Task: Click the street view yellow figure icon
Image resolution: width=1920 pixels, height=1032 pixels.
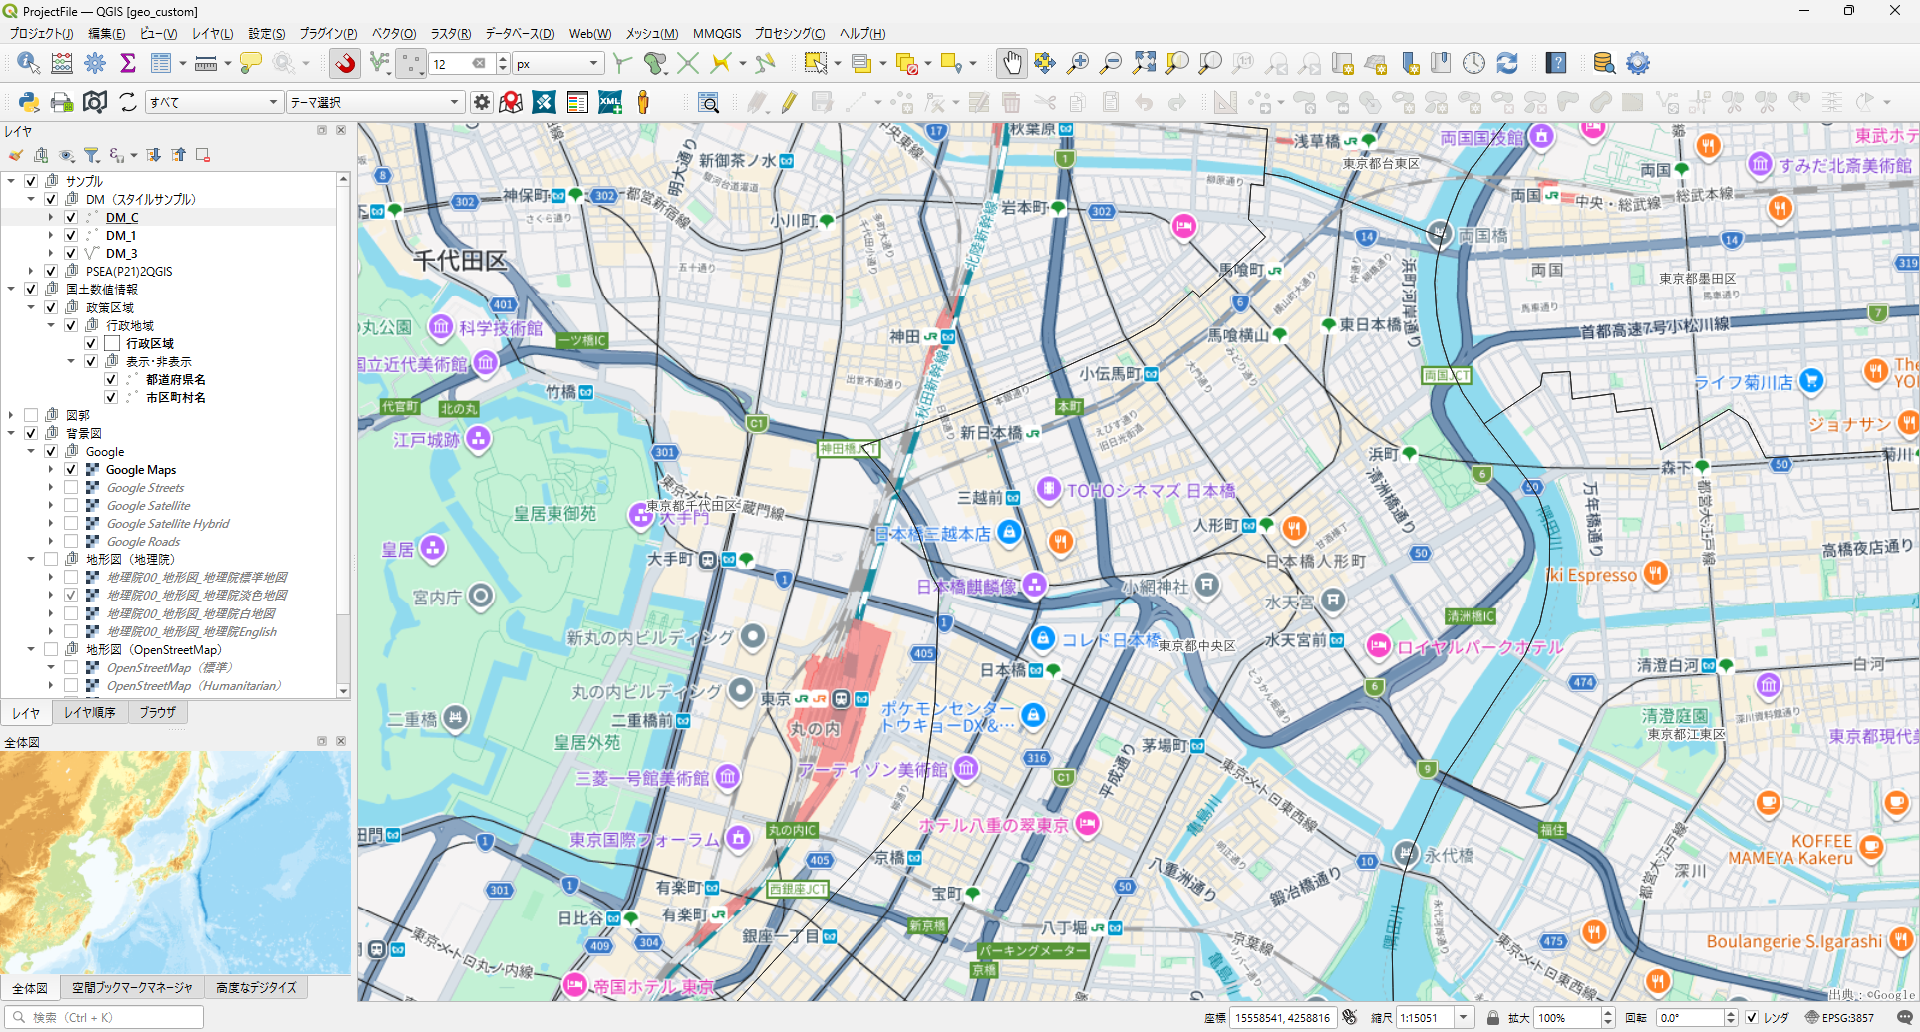Action: [643, 102]
